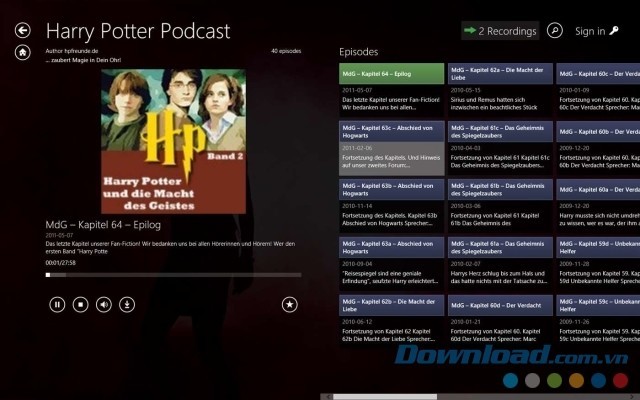Click the back arrow button
The width and height of the screenshot is (640, 400).
tap(22, 30)
